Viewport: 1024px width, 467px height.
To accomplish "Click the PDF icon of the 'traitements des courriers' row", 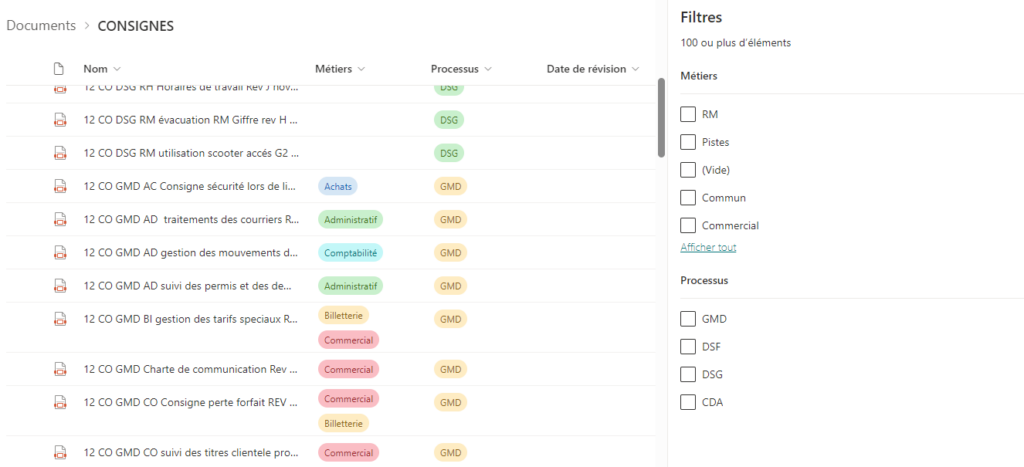I will (60, 219).
